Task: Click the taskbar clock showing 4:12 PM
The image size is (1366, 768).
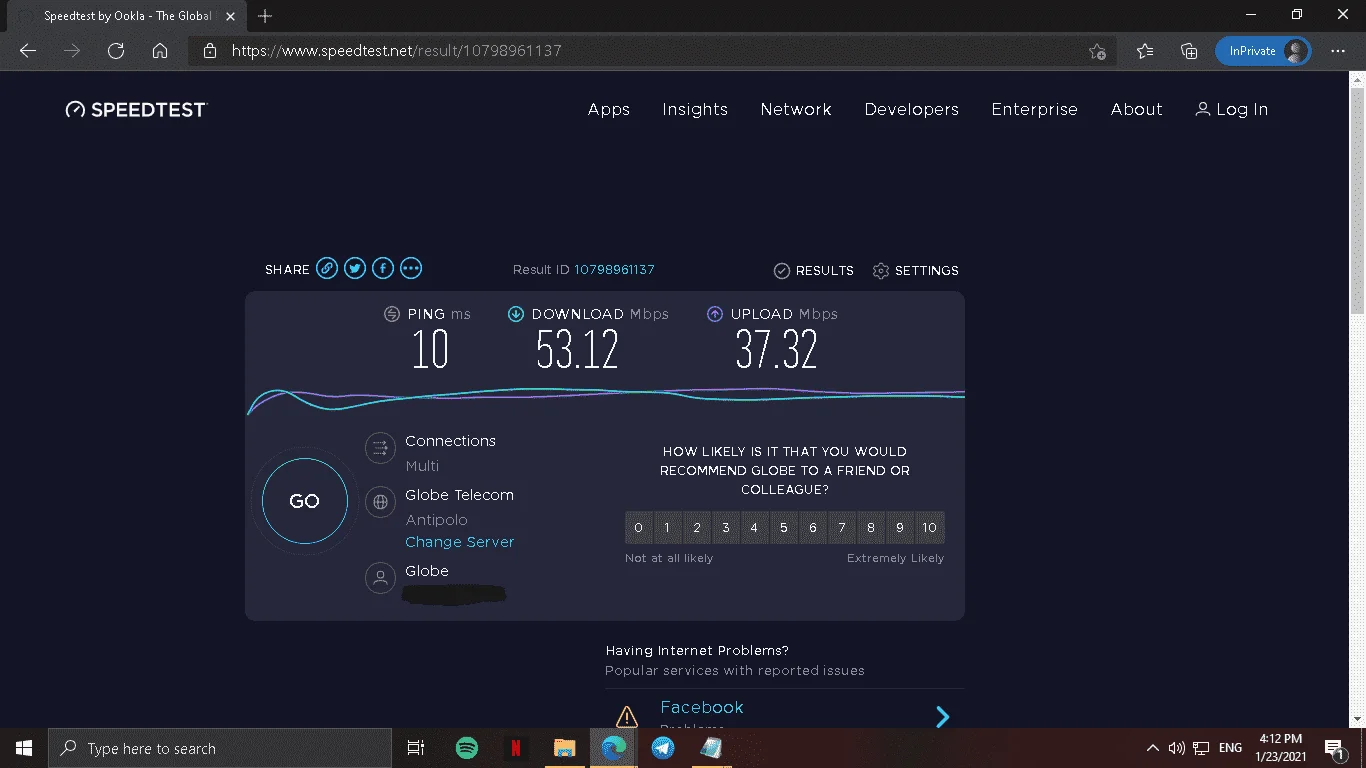Action: 1281,748
